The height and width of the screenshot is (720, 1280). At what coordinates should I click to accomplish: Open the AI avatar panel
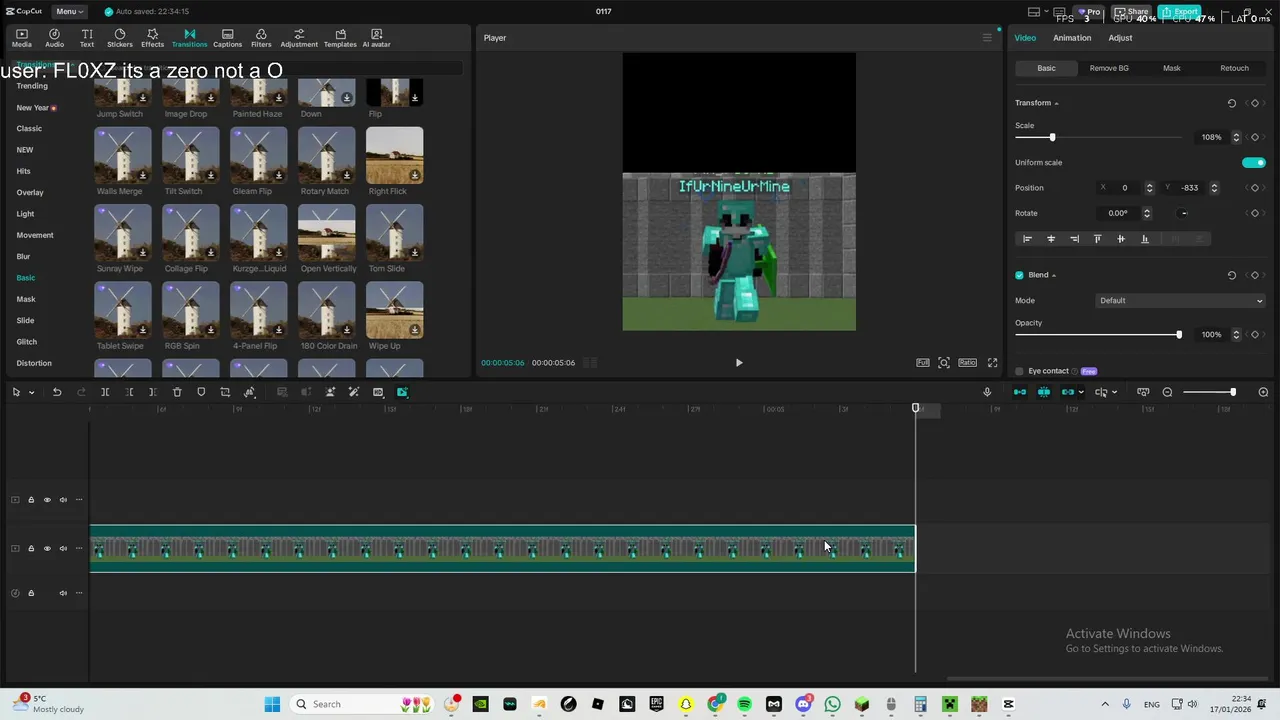pyautogui.click(x=376, y=38)
